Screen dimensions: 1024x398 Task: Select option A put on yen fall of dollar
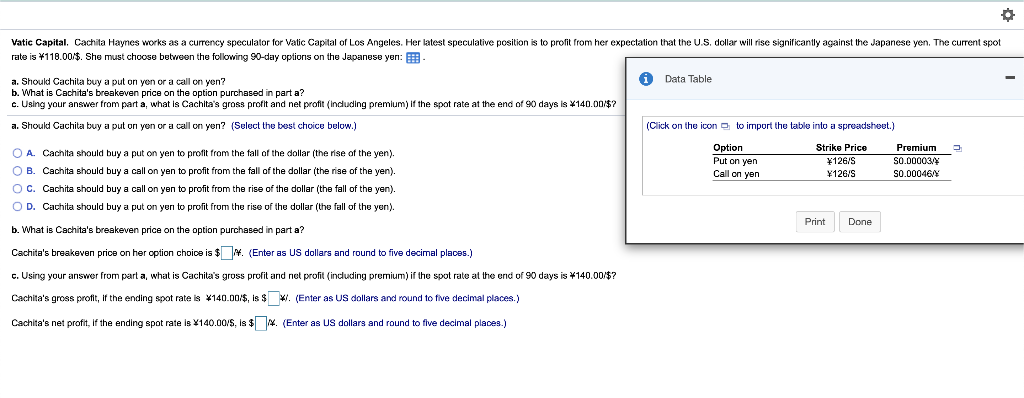tap(18, 154)
